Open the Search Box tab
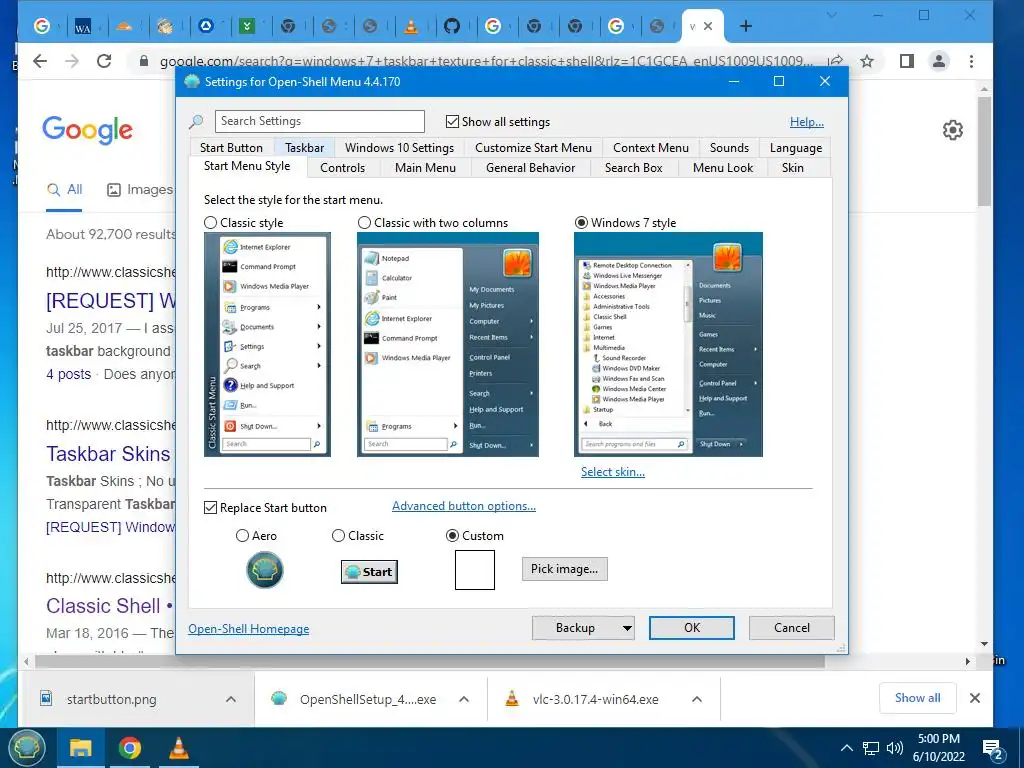The width and height of the screenshot is (1024, 768). (x=633, y=168)
